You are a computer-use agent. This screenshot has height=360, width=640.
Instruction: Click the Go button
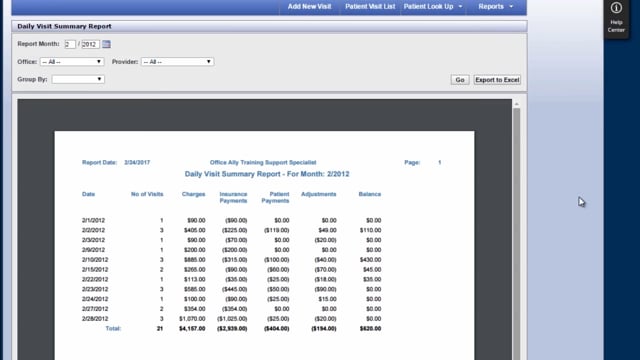pyautogui.click(x=460, y=80)
